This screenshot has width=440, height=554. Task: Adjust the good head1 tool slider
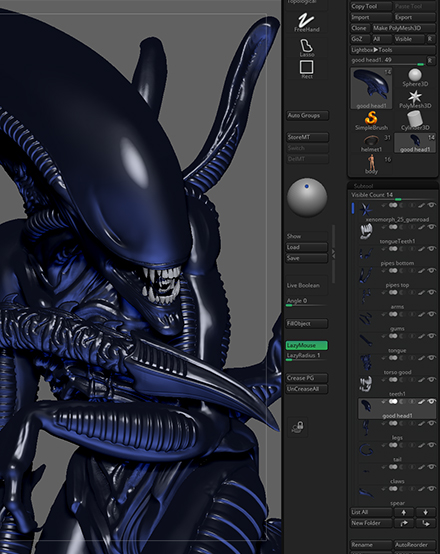pyautogui.click(x=388, y=61)
